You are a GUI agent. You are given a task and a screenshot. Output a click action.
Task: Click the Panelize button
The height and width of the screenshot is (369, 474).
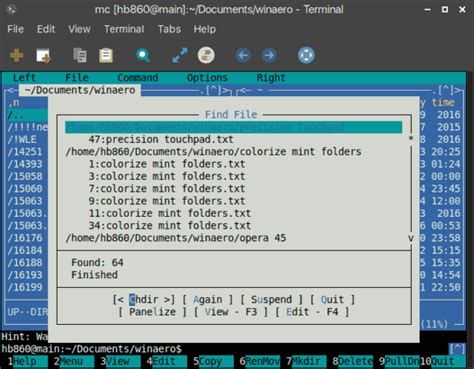pyautogui.click(x=152, y=312)
